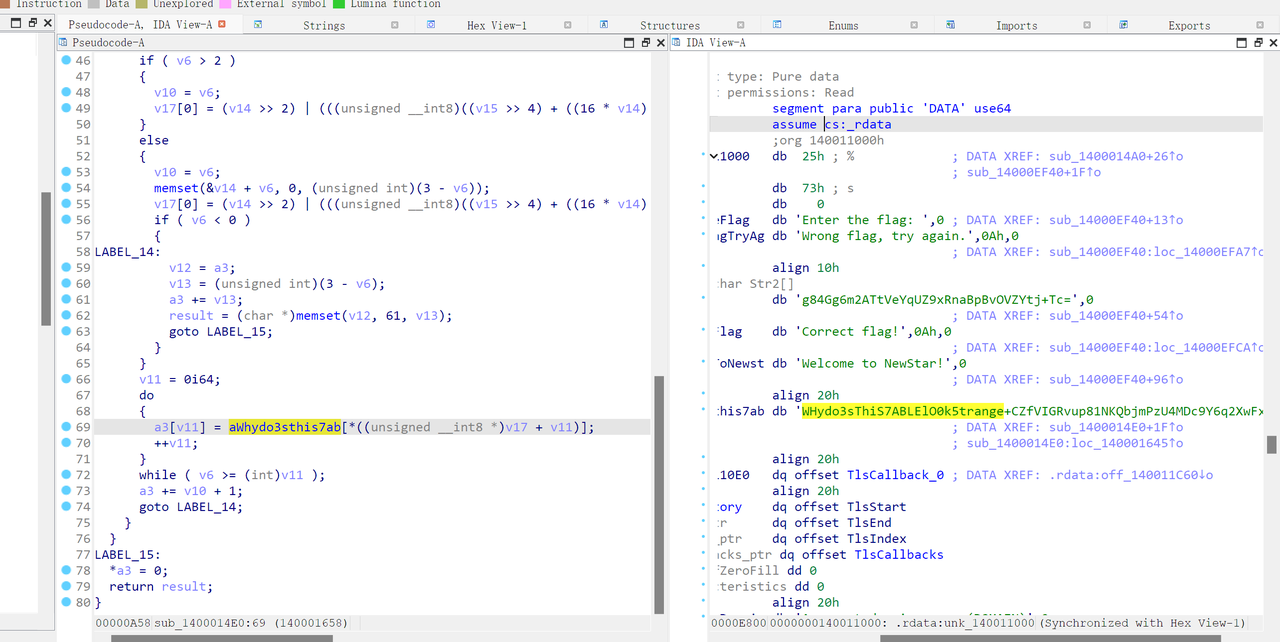1280x642 pixels.
Task: Maximize the IDA View-A panel
Action: [x=1242, y=43]
